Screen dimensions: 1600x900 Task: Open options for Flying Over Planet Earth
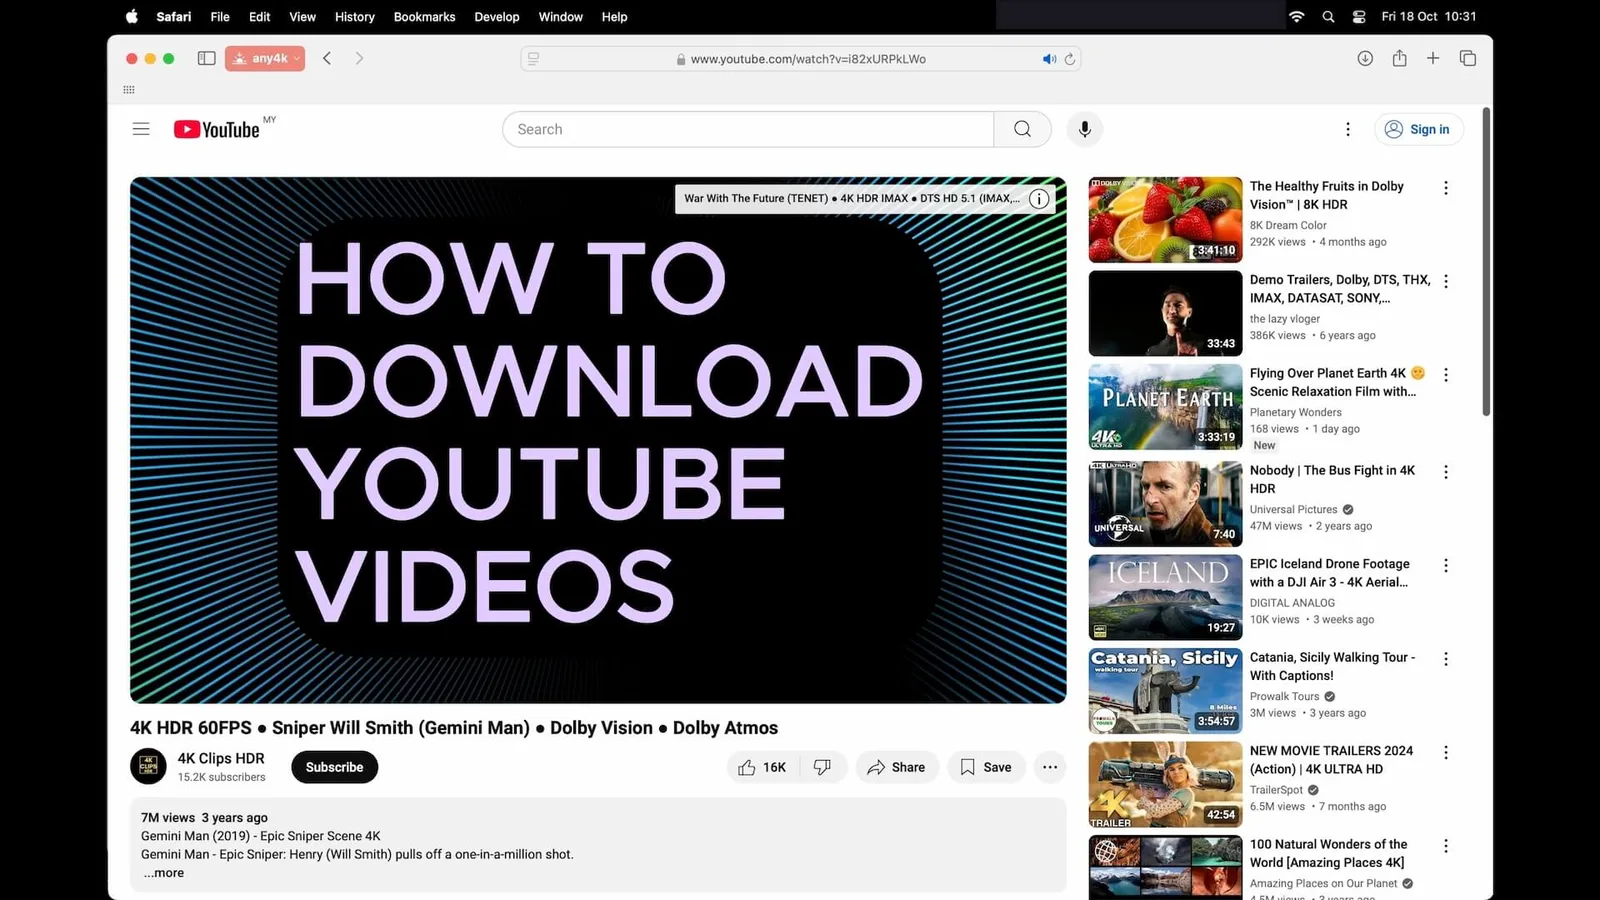click(1445, 375)
